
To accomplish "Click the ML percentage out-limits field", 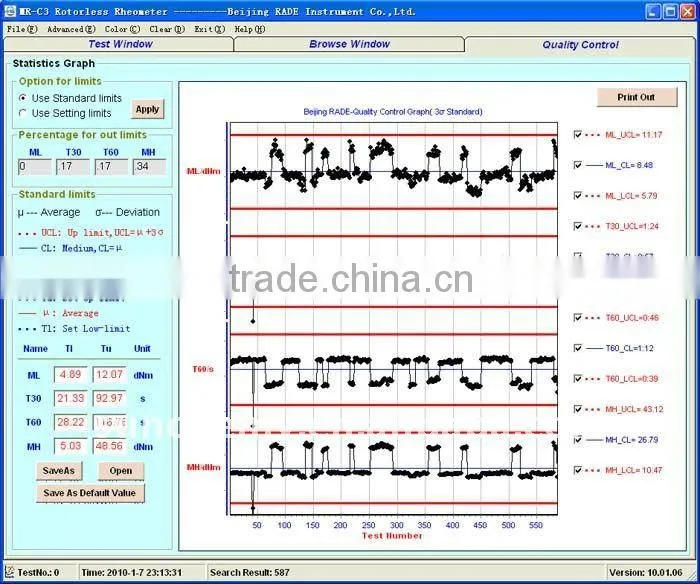I will (x=34, y=167).
